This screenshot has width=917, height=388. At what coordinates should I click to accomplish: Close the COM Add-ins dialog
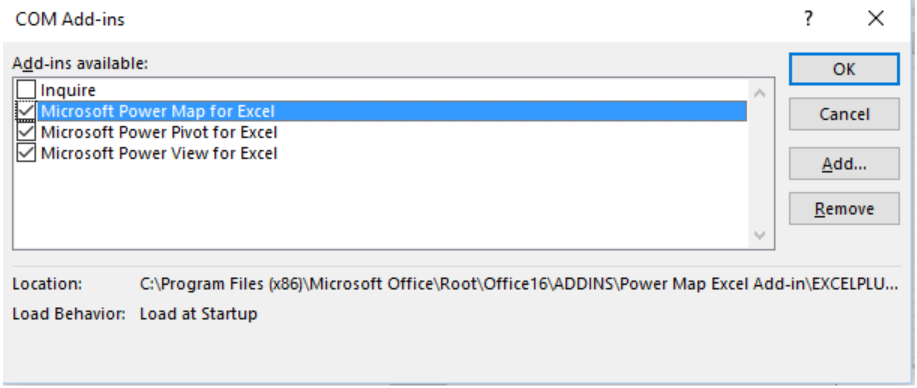pyautogui.click(x=875, y=19)
